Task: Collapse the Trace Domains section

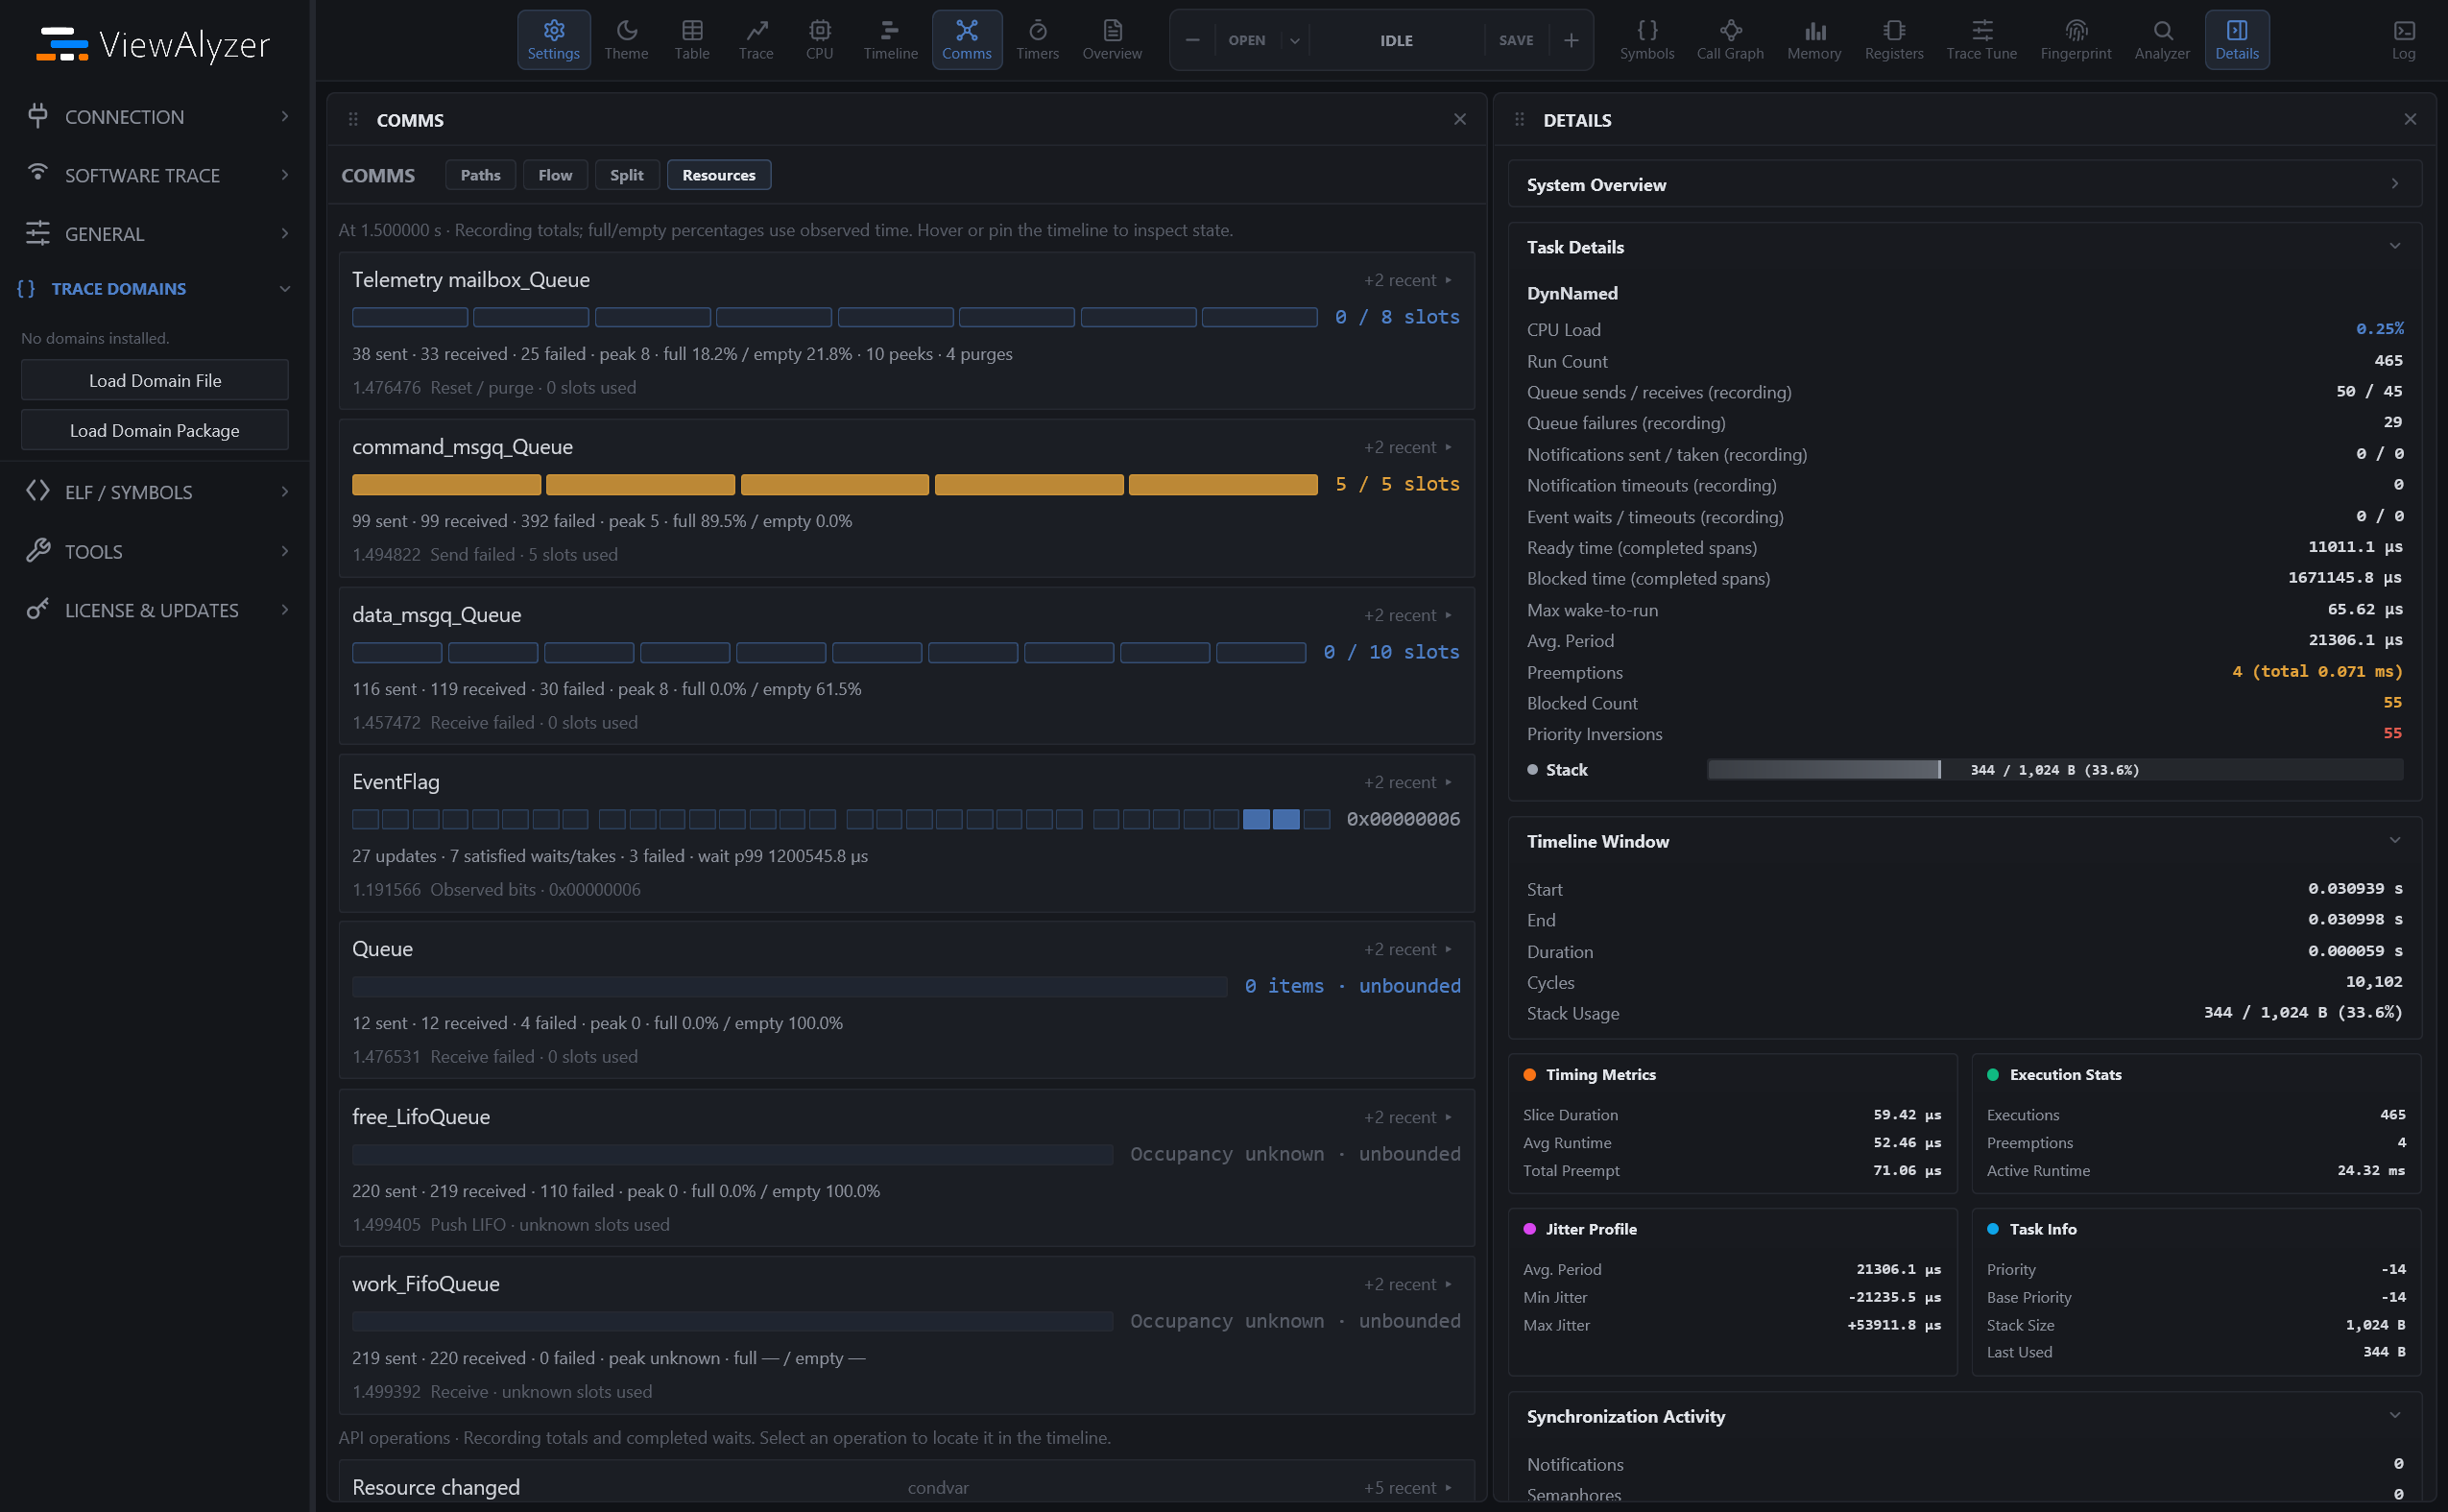Action: pos(155,289)
